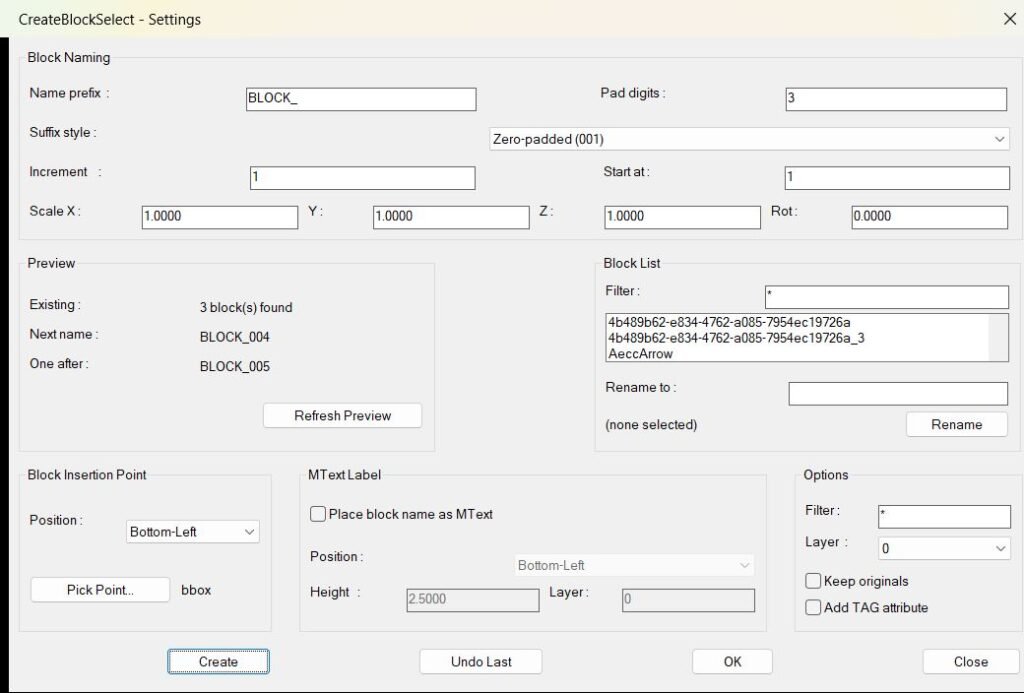Click the Pad digits input field
The image size is (1024, 693).
point(896,99)
